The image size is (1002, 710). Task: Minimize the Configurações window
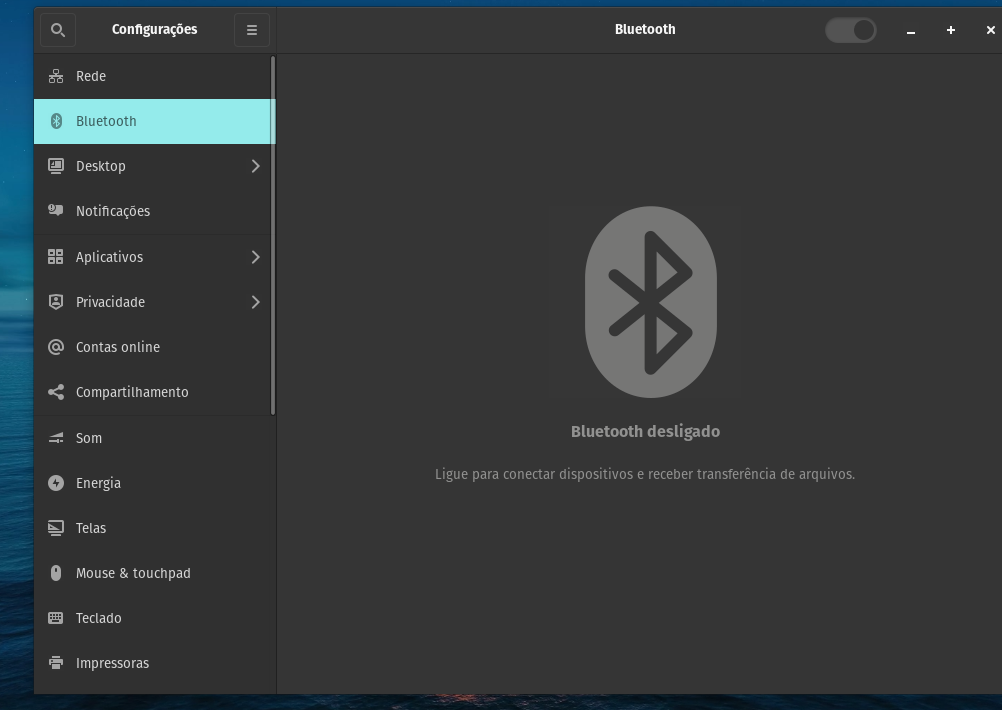pos(911,30)
